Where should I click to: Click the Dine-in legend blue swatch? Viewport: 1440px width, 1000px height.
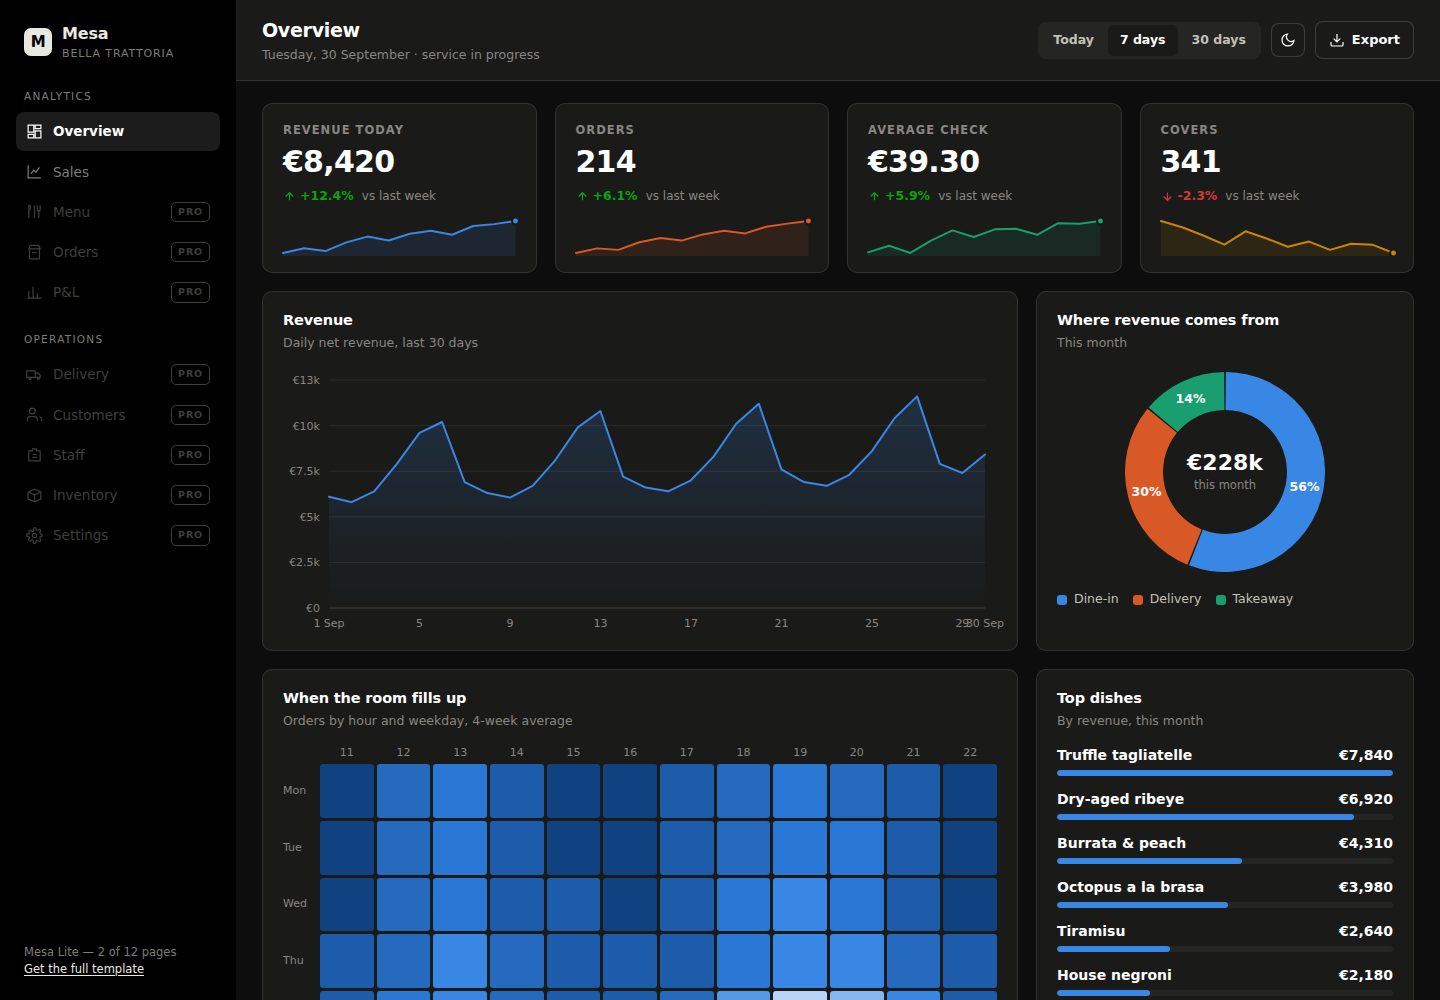pyautogui.click(x=1062, y=600)
